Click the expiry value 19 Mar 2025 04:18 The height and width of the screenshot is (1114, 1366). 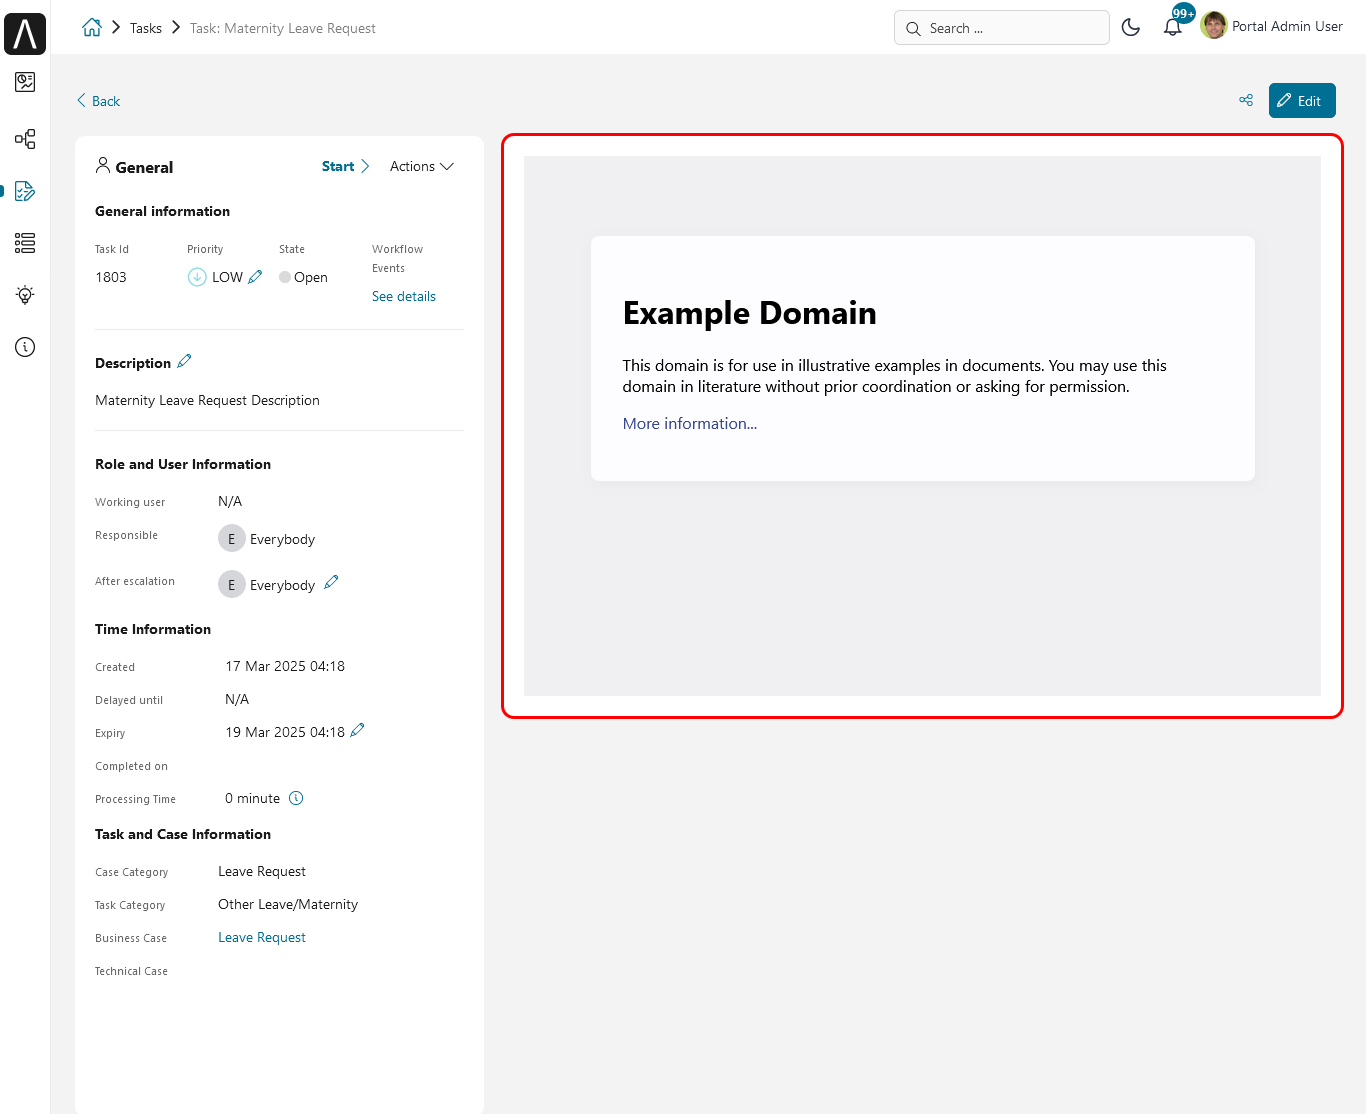tap(285, 732)
